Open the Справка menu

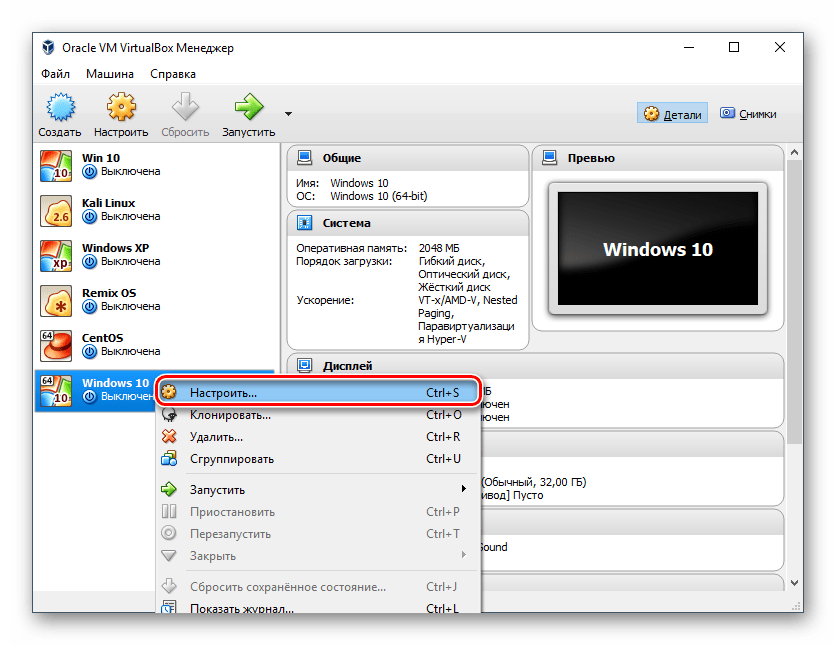click(173, 74)
